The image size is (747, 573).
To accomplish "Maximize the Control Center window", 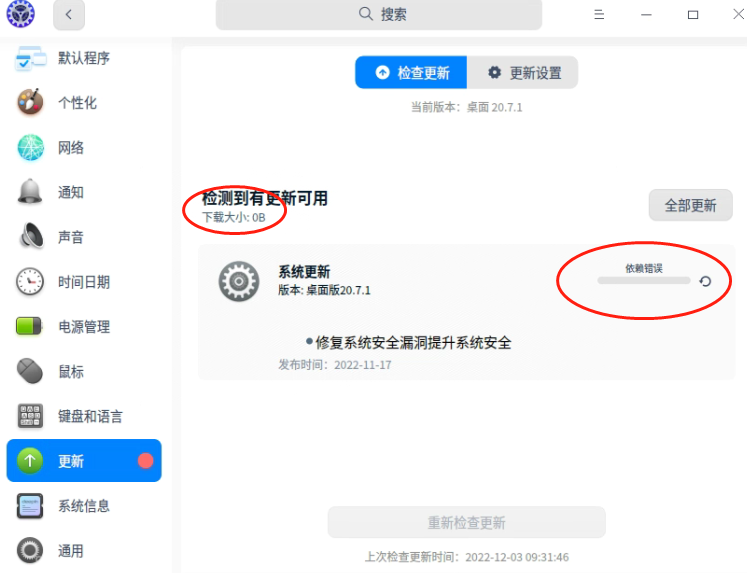I will tap(693, 15).
